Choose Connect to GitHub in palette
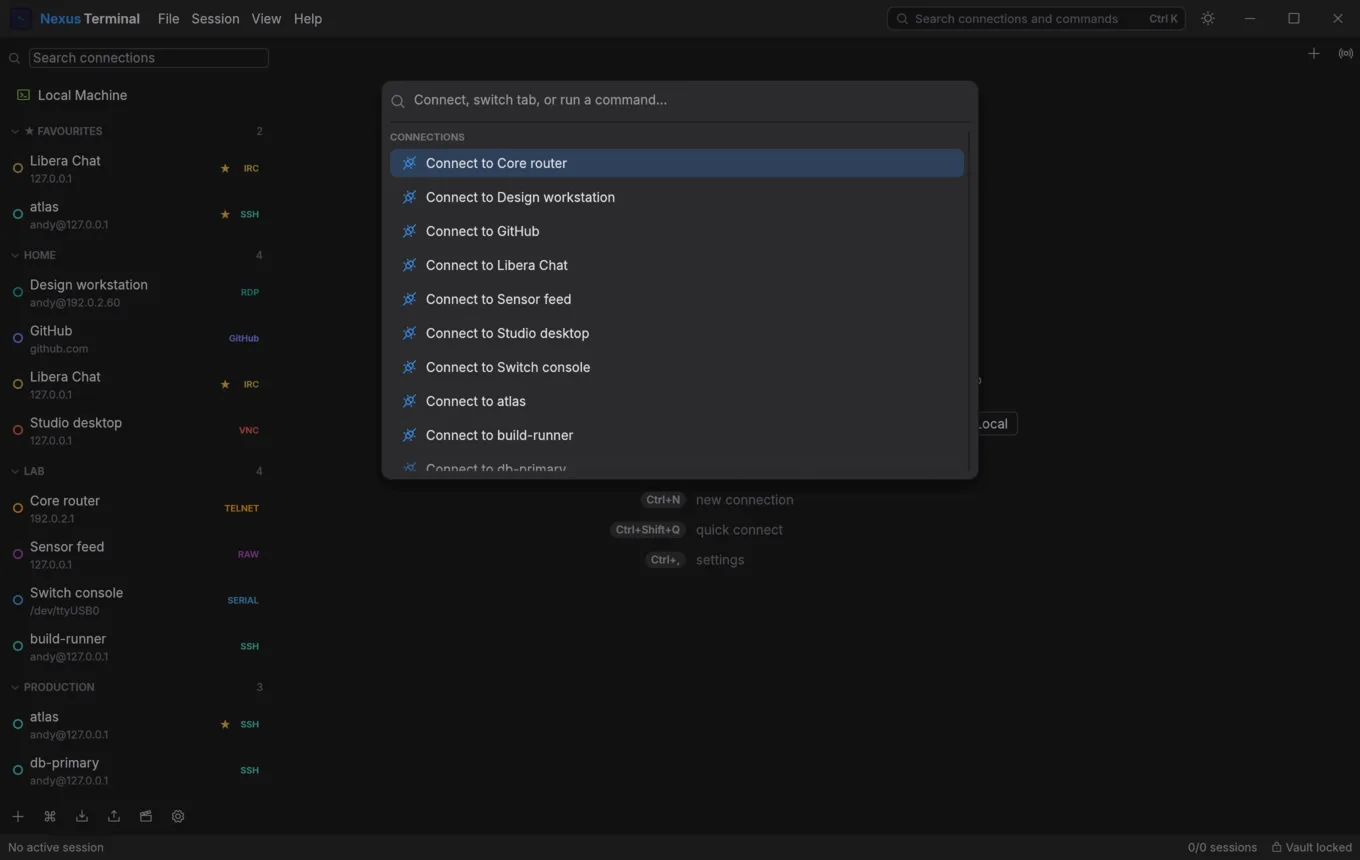 click(677, 231)
